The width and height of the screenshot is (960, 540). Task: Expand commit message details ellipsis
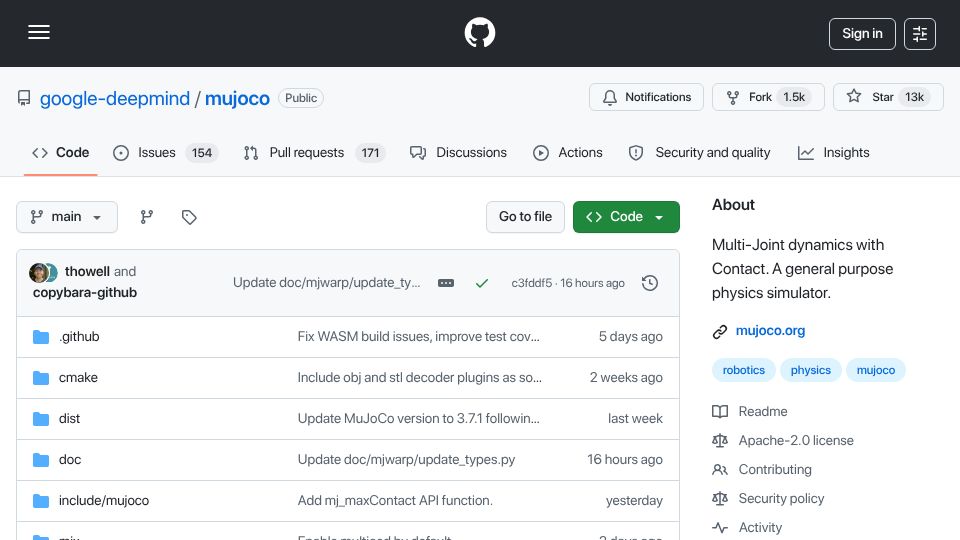[446, 283]
